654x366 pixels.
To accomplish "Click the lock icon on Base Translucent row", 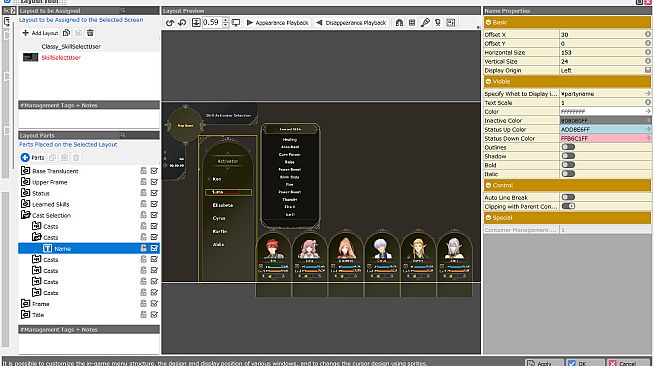I will coord(143,171).
